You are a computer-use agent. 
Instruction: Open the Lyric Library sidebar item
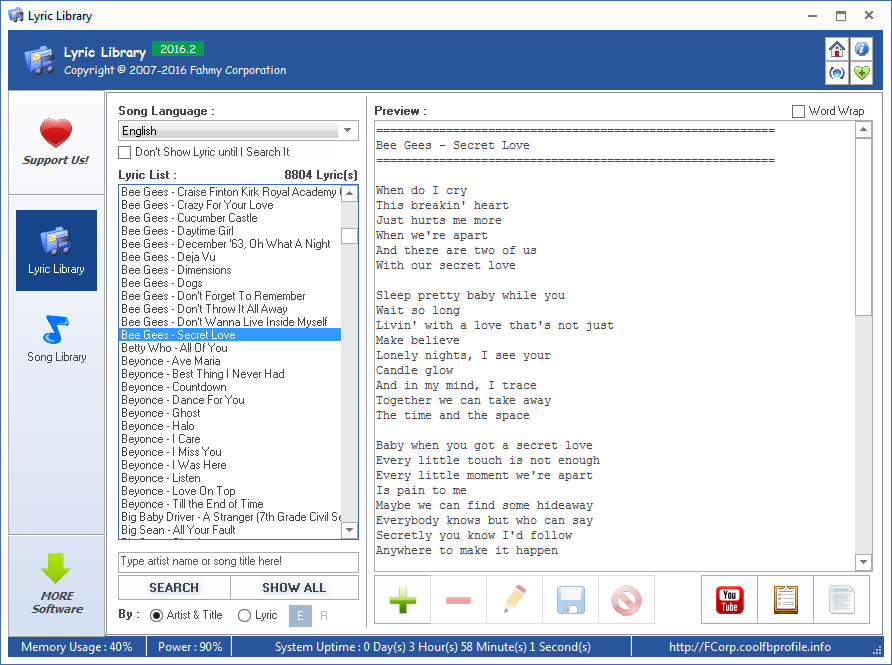pyautogui.click(x=56, y=250)
